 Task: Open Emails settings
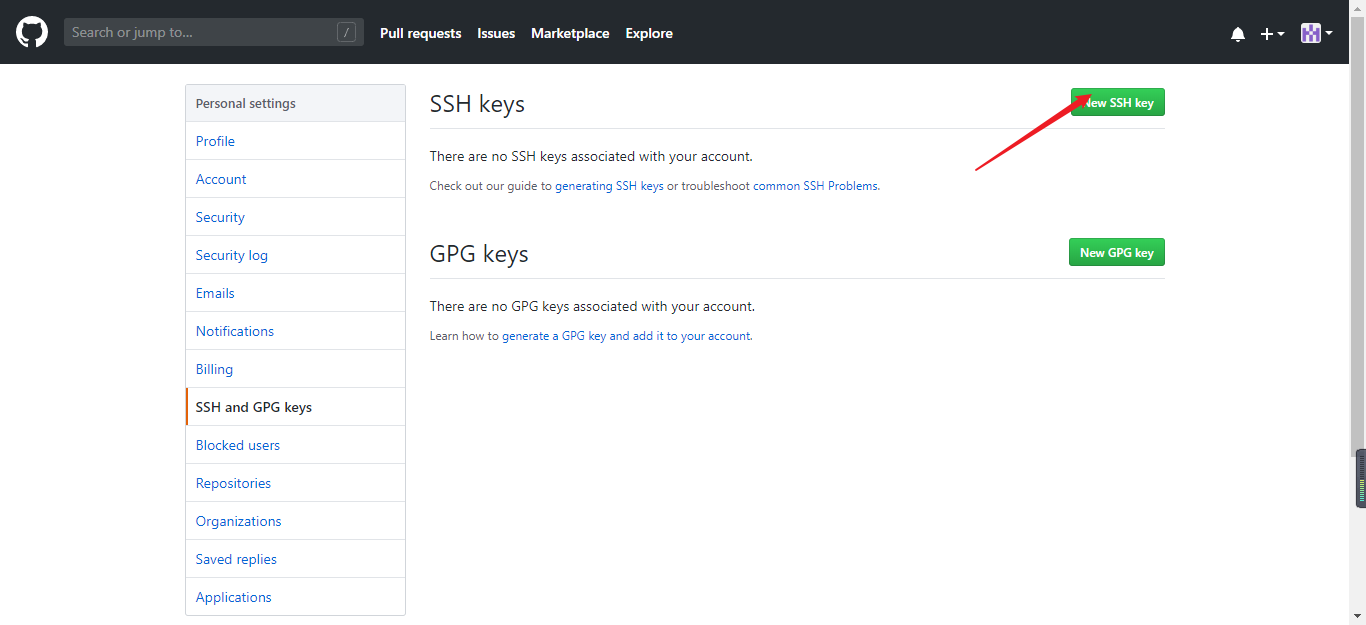pos(296,293)
